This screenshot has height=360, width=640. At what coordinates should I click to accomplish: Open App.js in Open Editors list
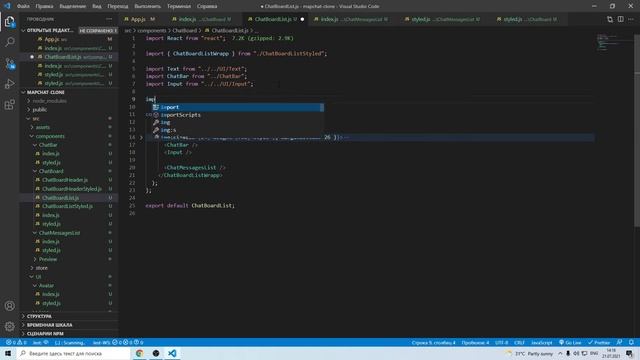pos(69,39)
